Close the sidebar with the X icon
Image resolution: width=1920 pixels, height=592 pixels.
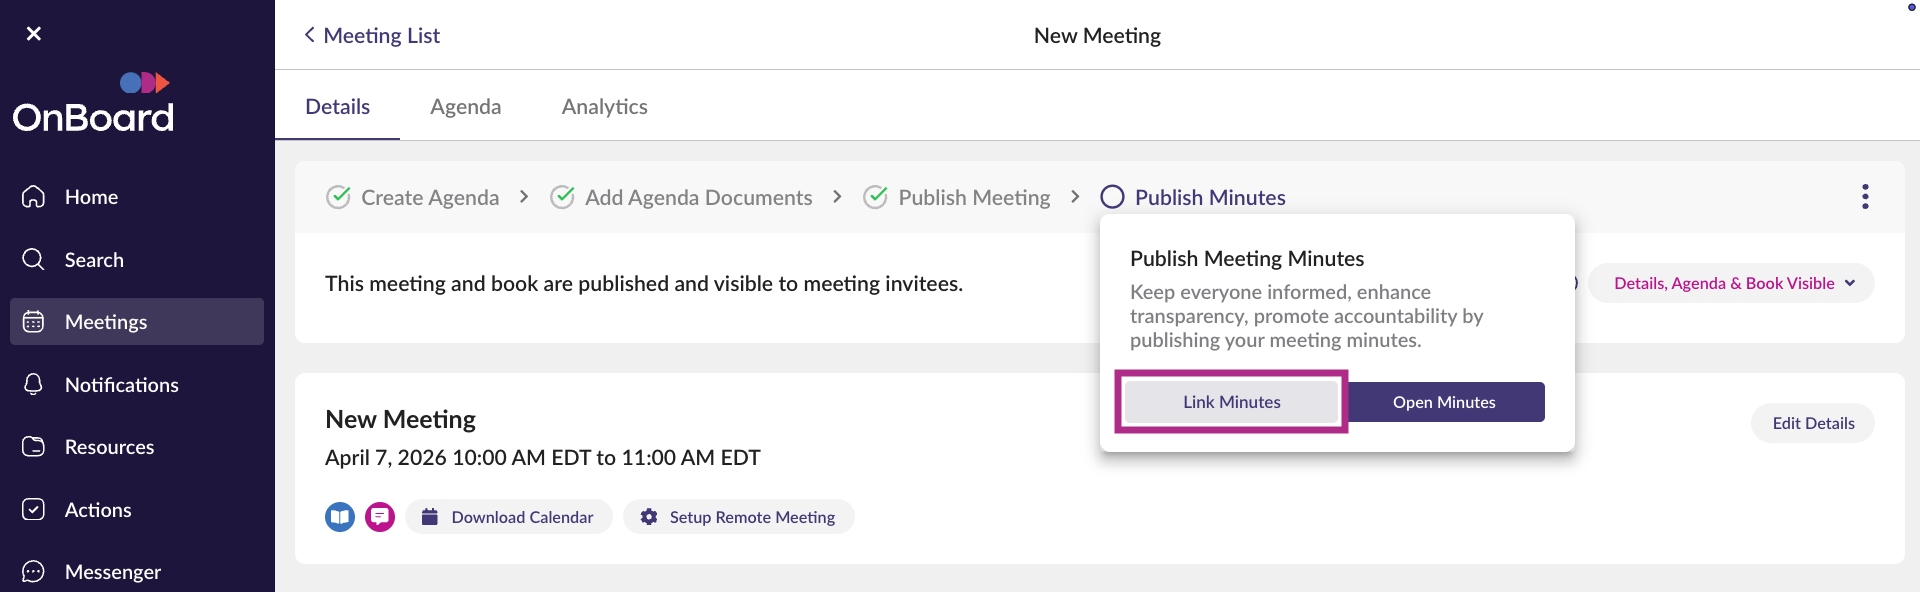tap(34, 34)
